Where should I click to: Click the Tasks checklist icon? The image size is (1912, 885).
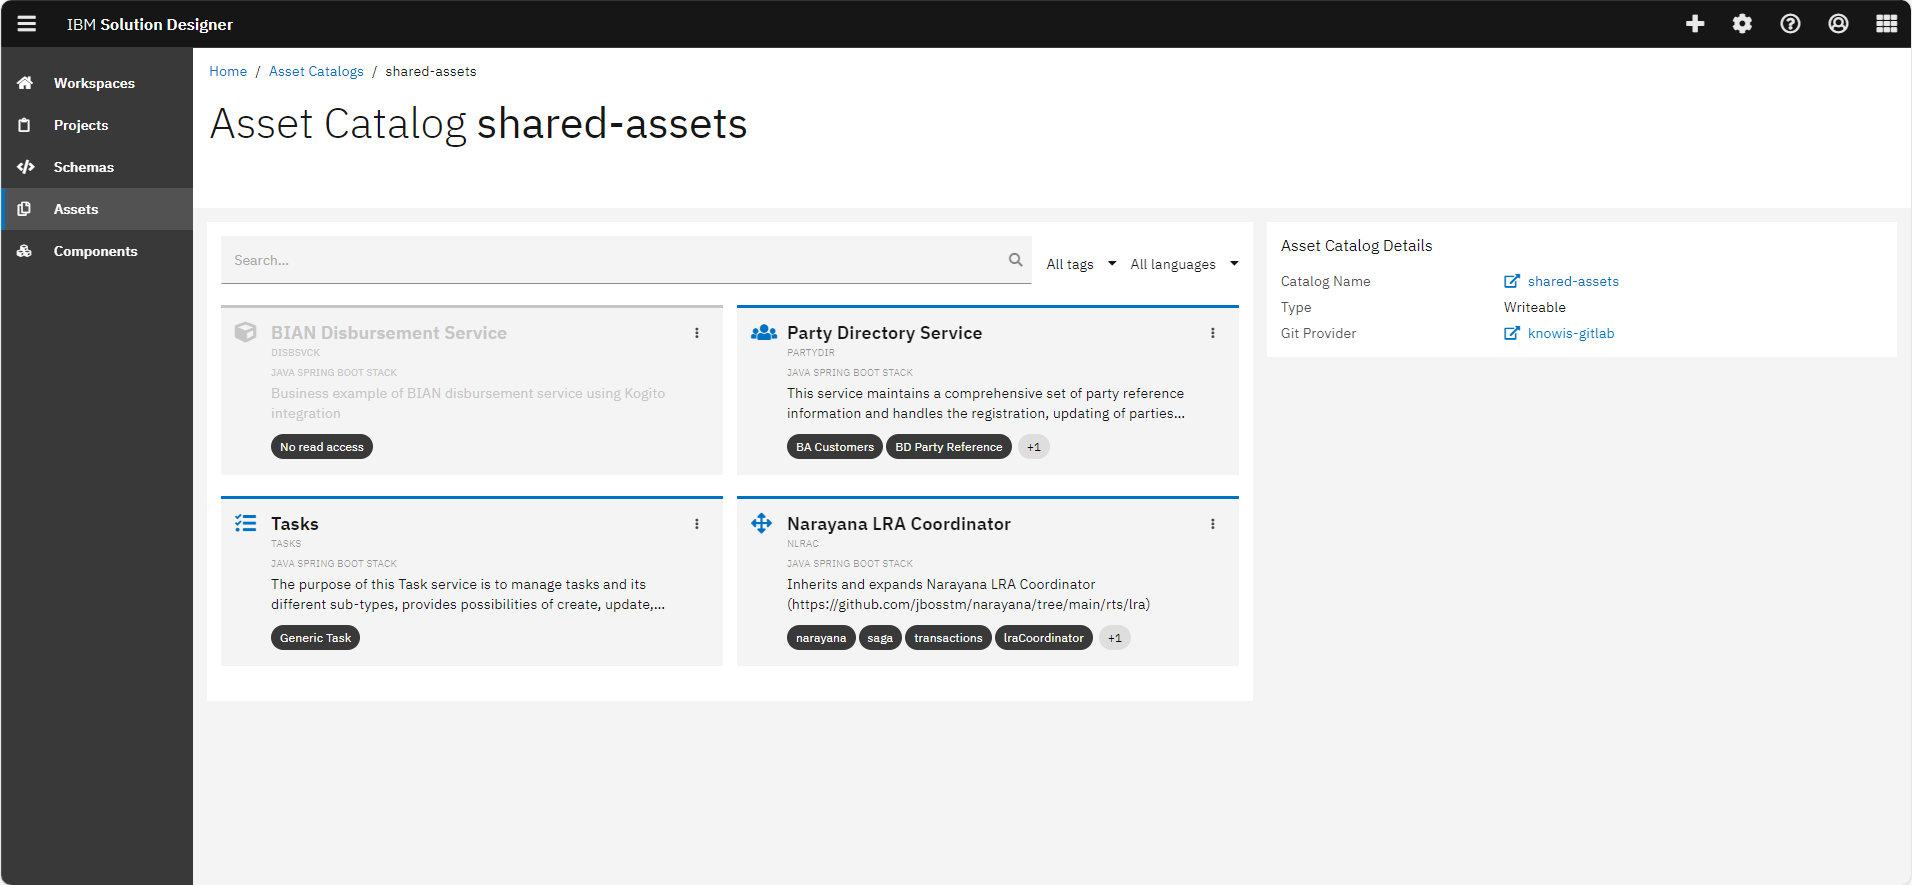[x=245, y=523]
